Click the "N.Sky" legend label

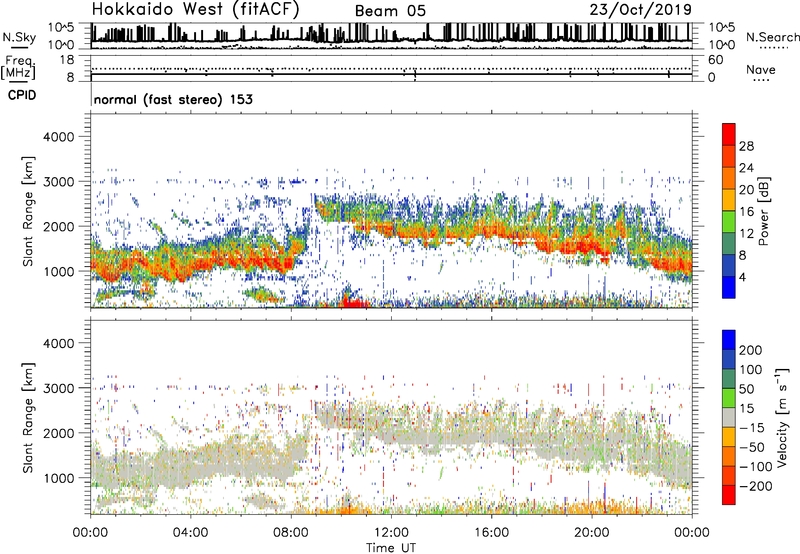click(19, 37)
